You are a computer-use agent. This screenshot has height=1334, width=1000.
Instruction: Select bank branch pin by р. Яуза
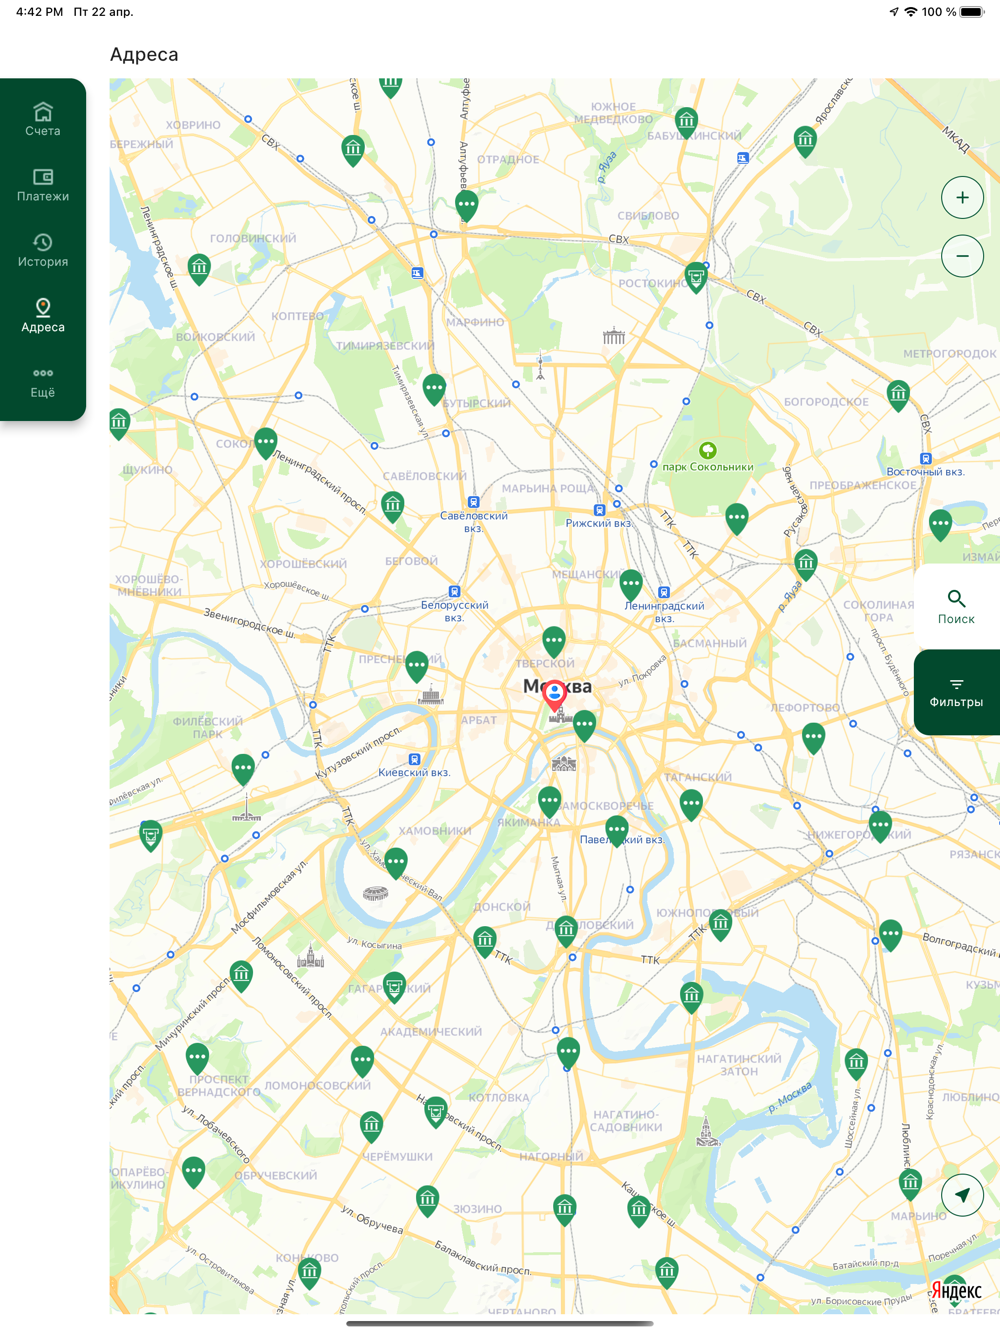[806, 565]
